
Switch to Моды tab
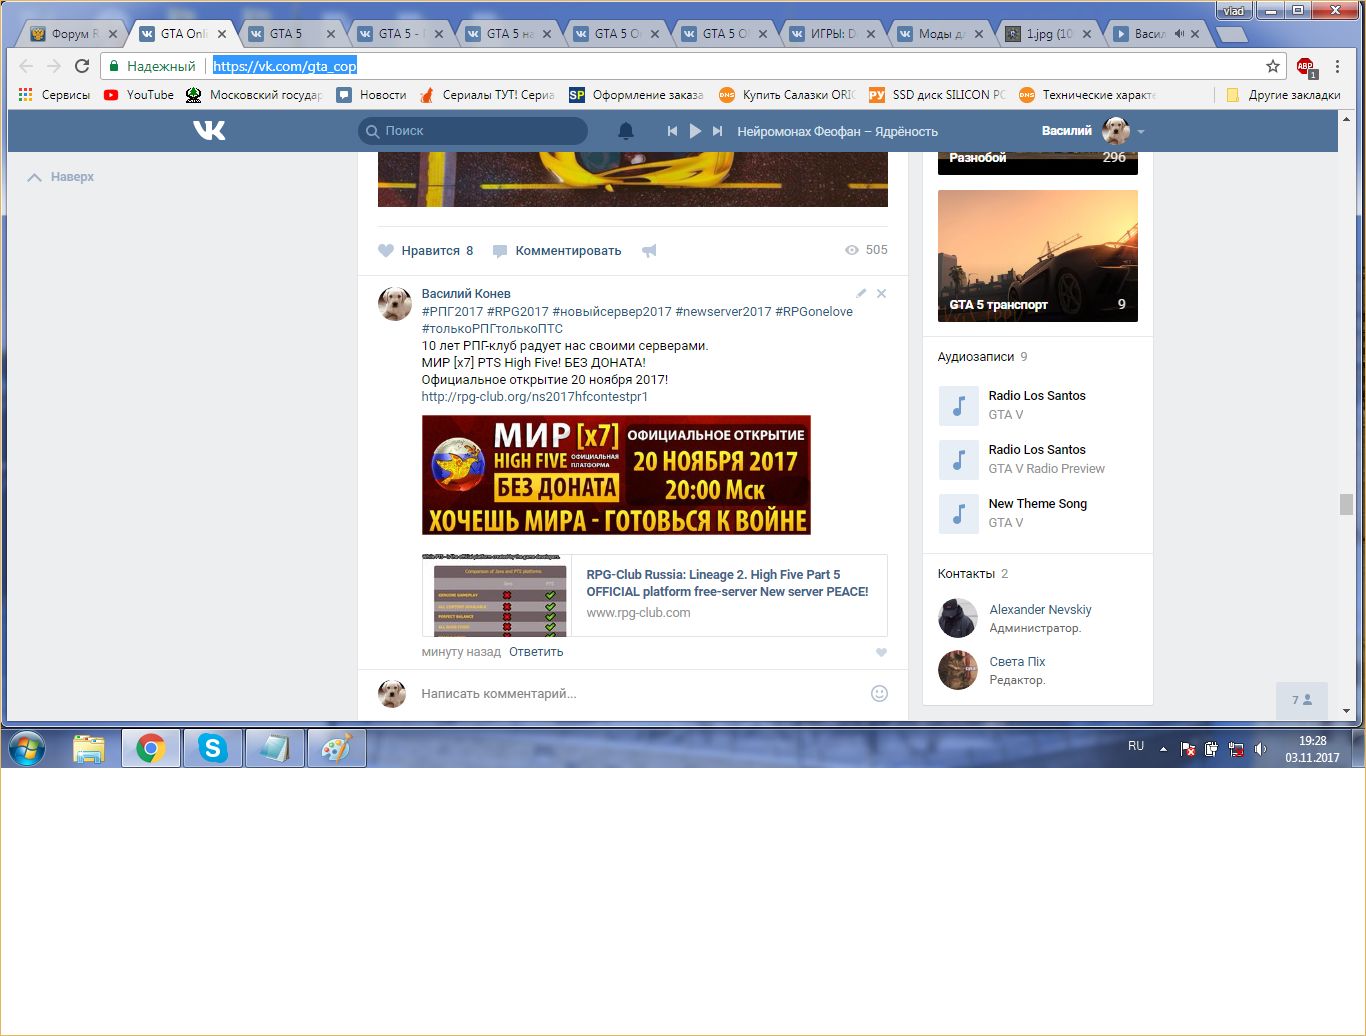point(940,34)
